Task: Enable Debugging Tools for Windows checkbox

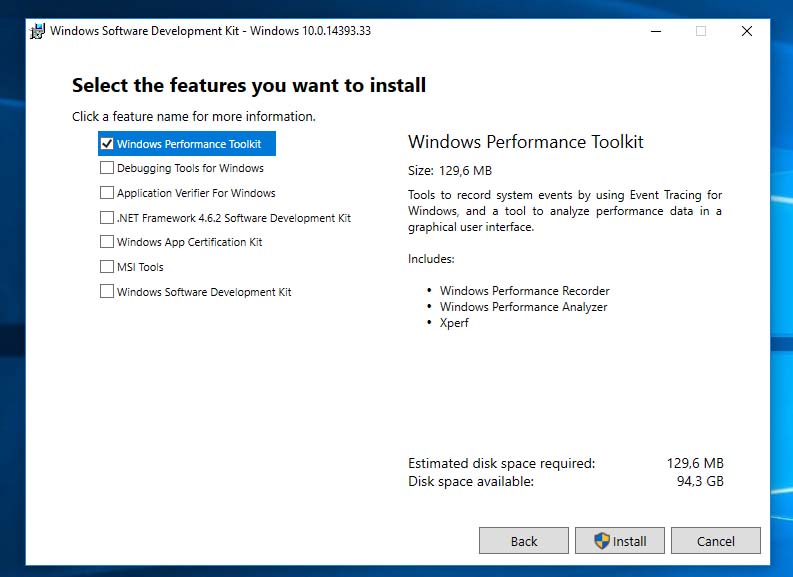Action: click(x=107, y=169)
